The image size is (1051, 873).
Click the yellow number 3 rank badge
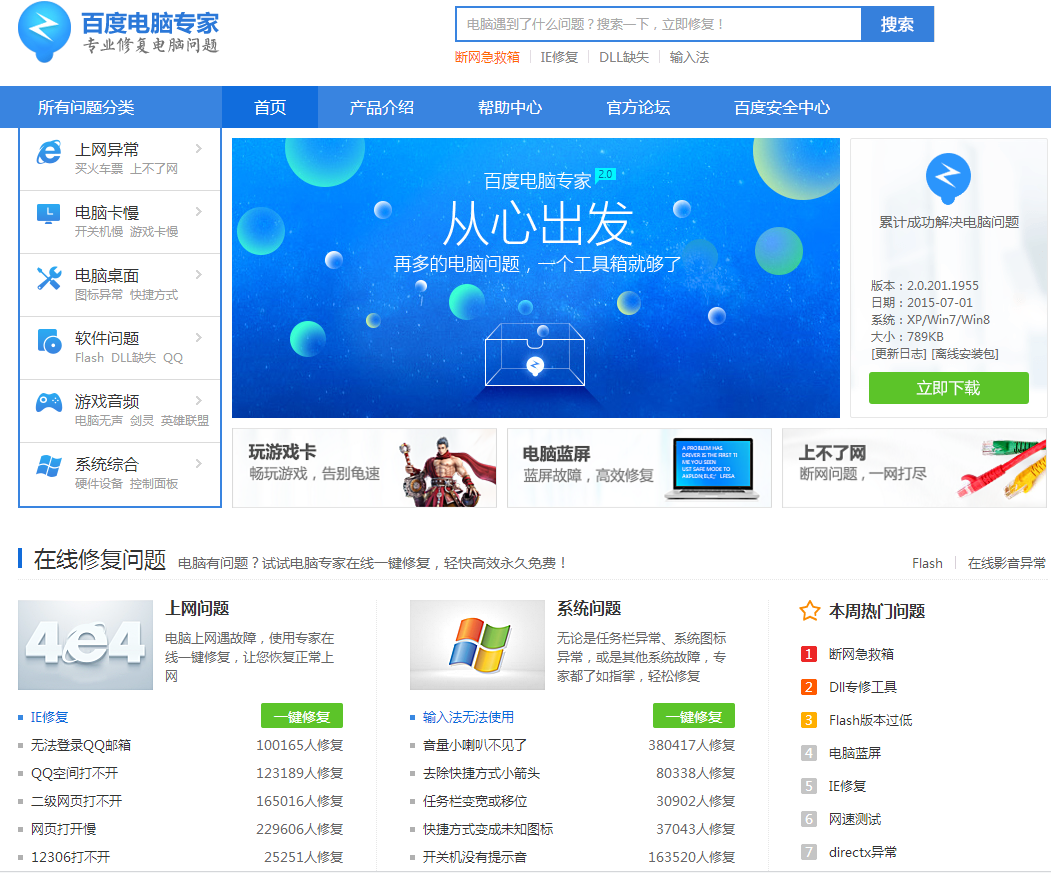click(809, 719)
